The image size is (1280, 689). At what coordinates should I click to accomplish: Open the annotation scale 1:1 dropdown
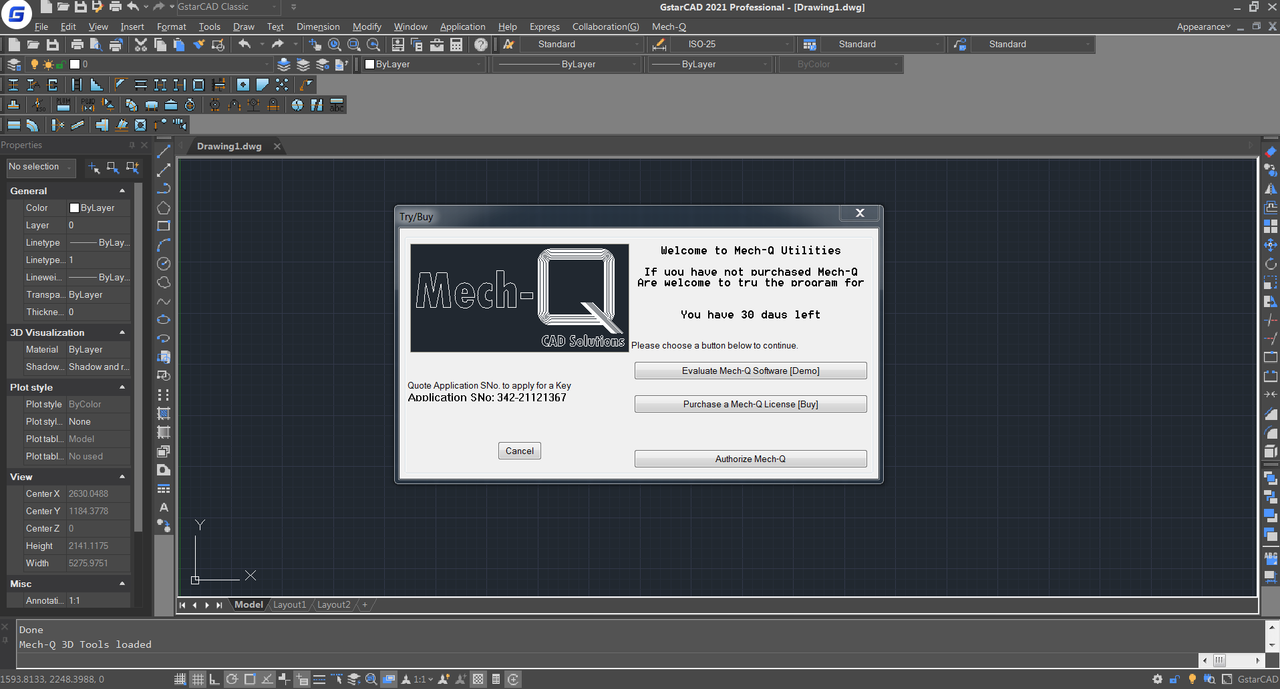click(x=424, y=679)
